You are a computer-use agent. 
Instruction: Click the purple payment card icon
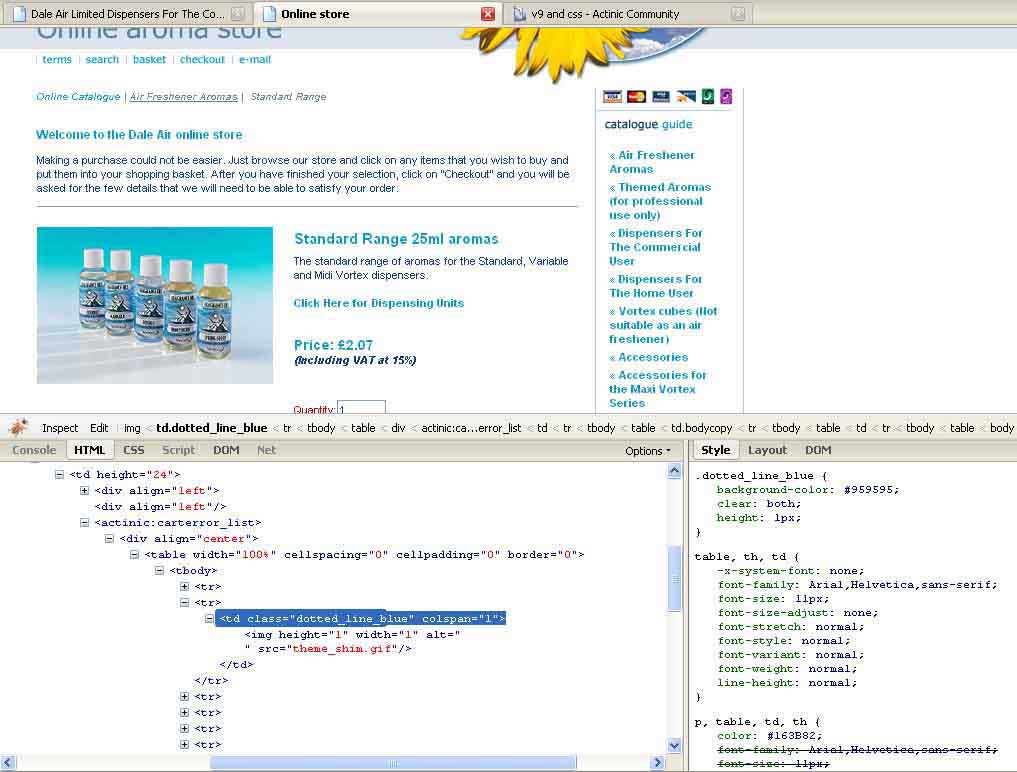click(x=726, y=97)
